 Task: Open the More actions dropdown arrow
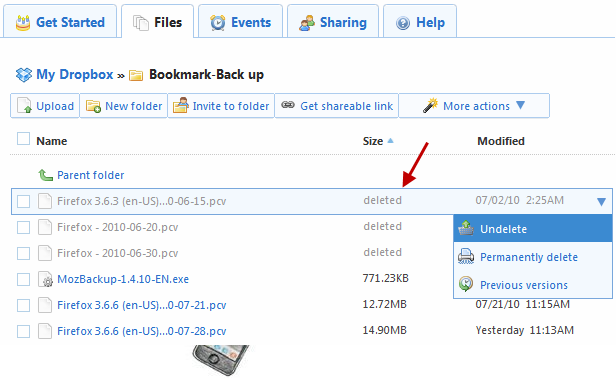tap(521, 105)
